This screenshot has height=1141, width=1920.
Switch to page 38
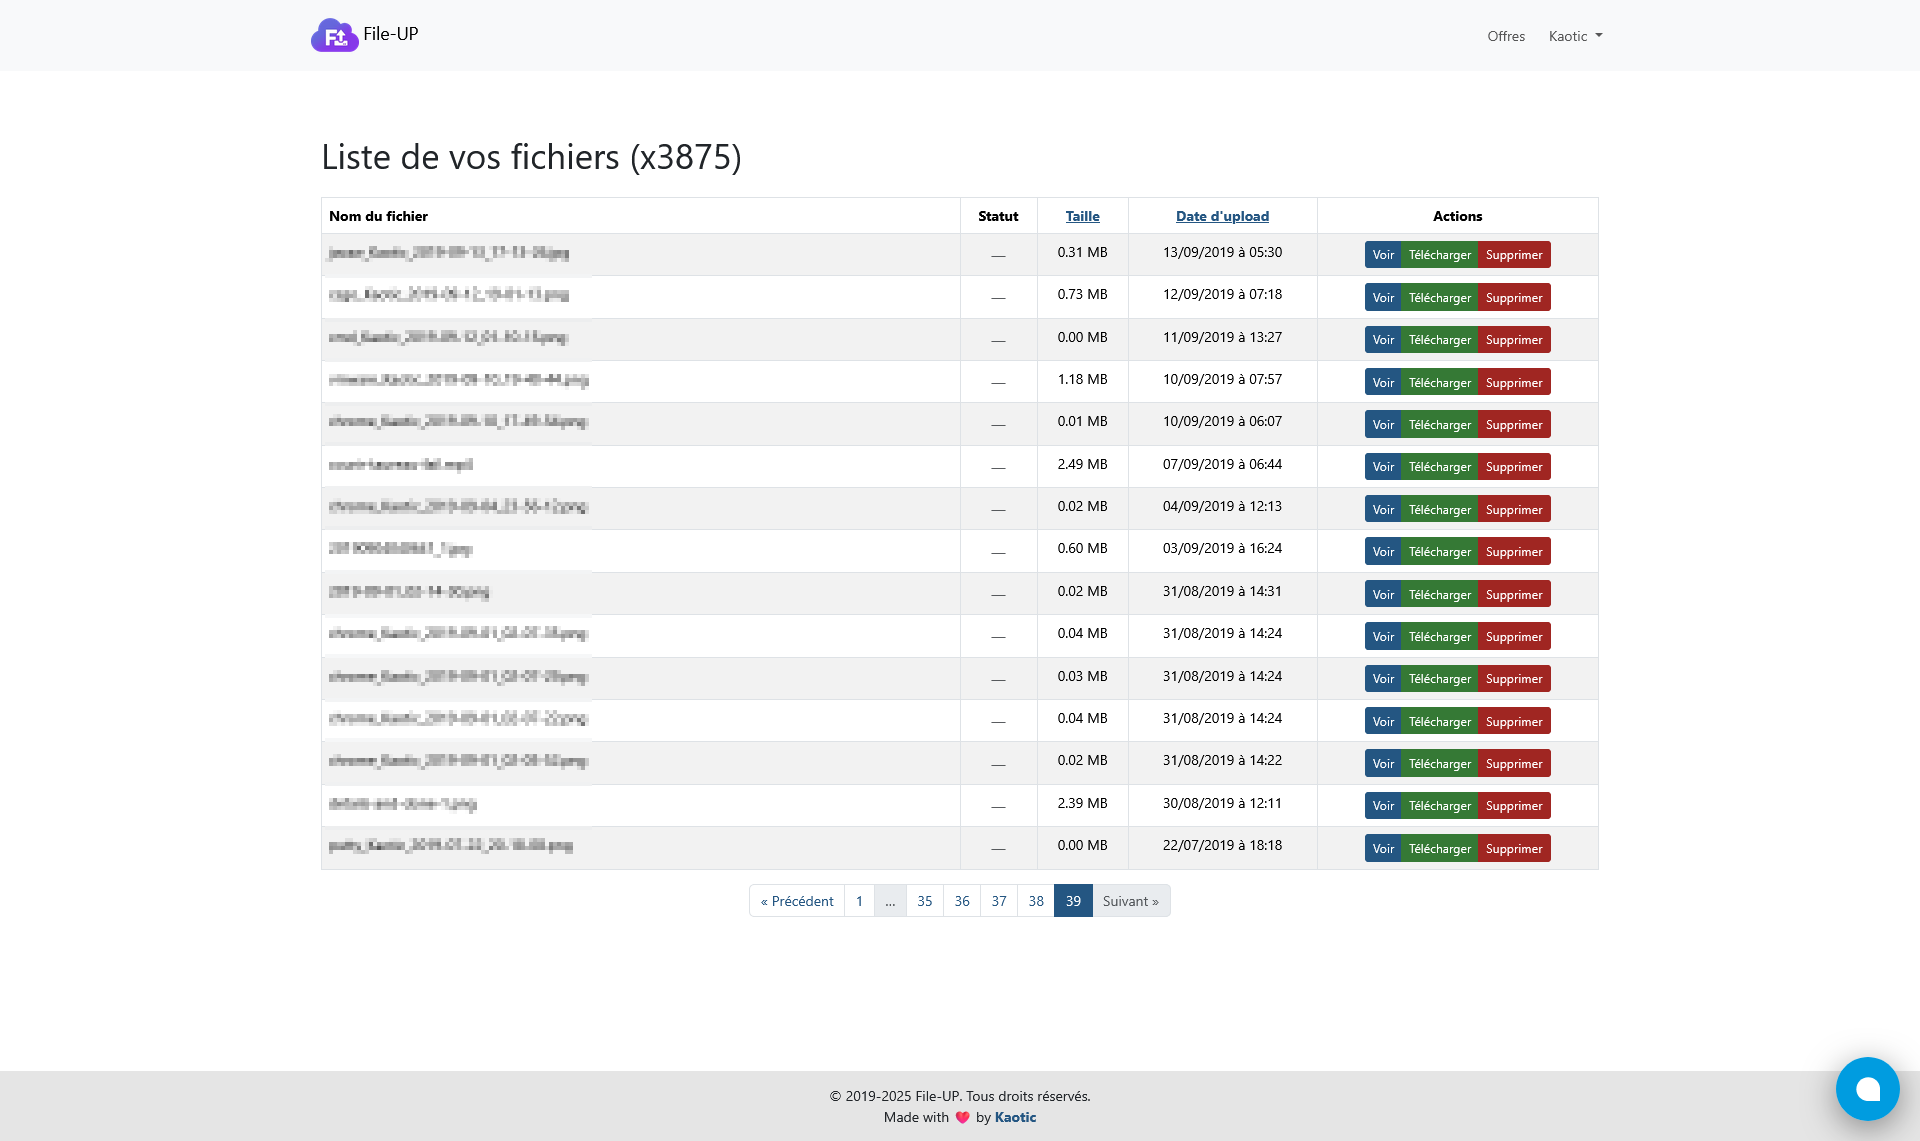[1036, 901]
